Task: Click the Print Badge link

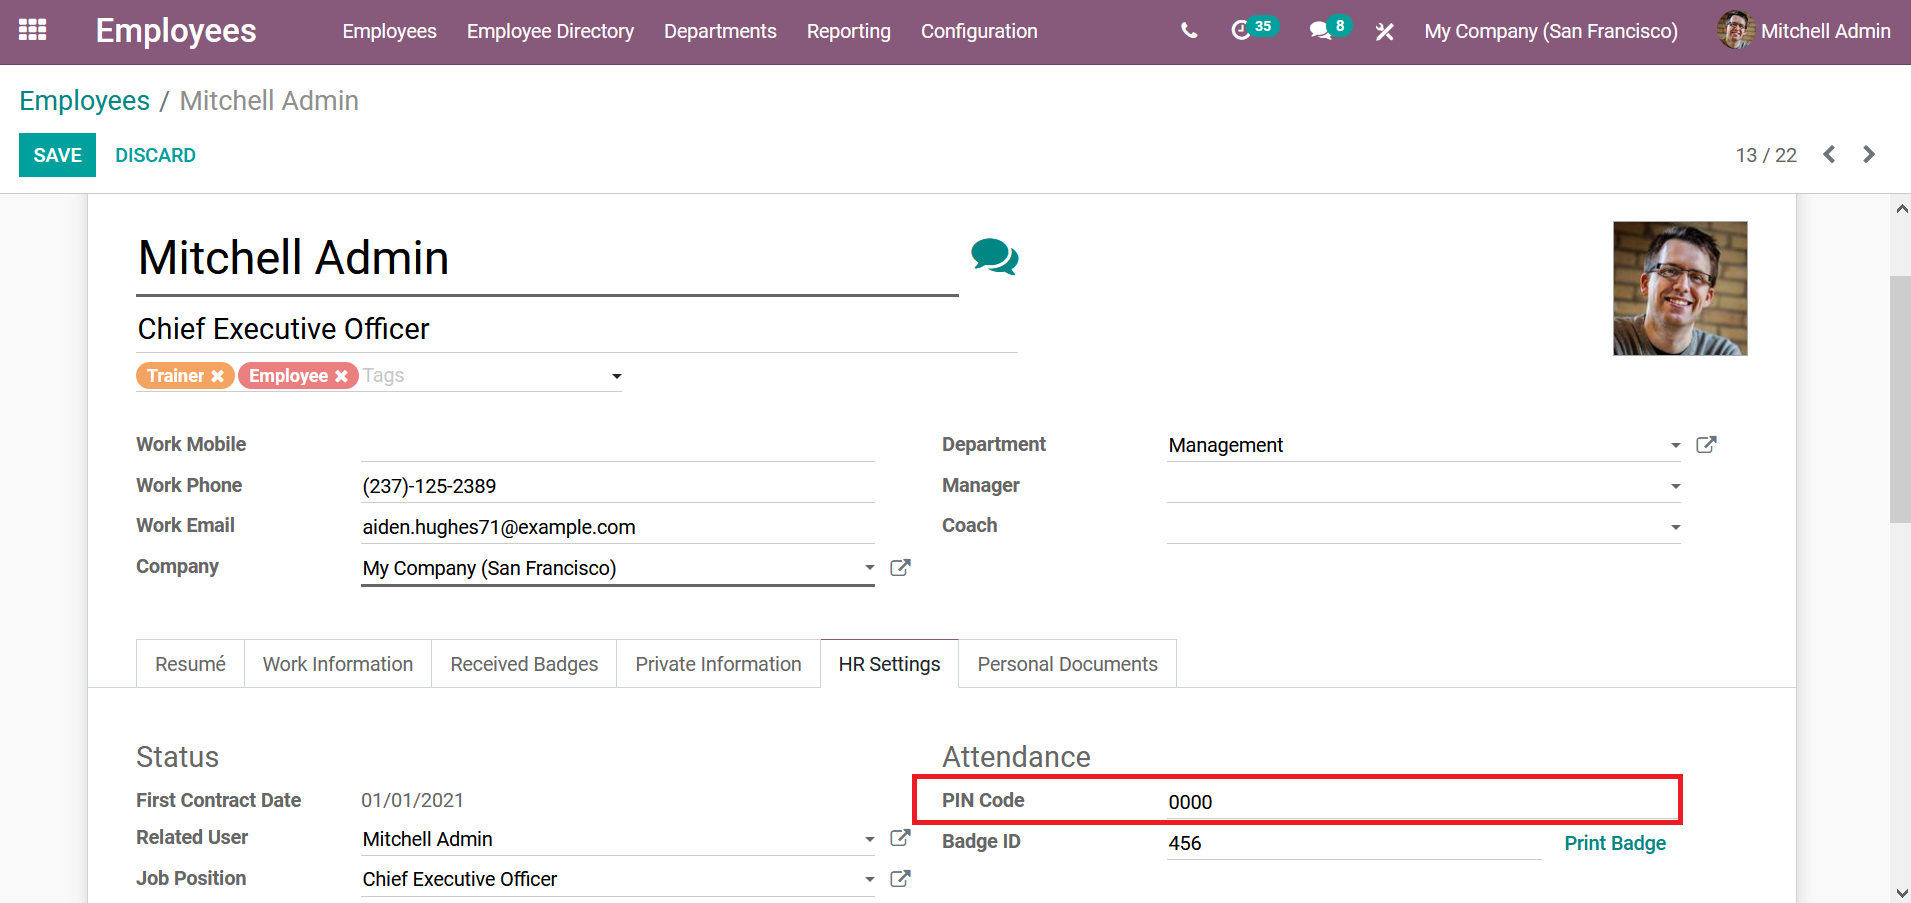Action: click(1615, 843)
